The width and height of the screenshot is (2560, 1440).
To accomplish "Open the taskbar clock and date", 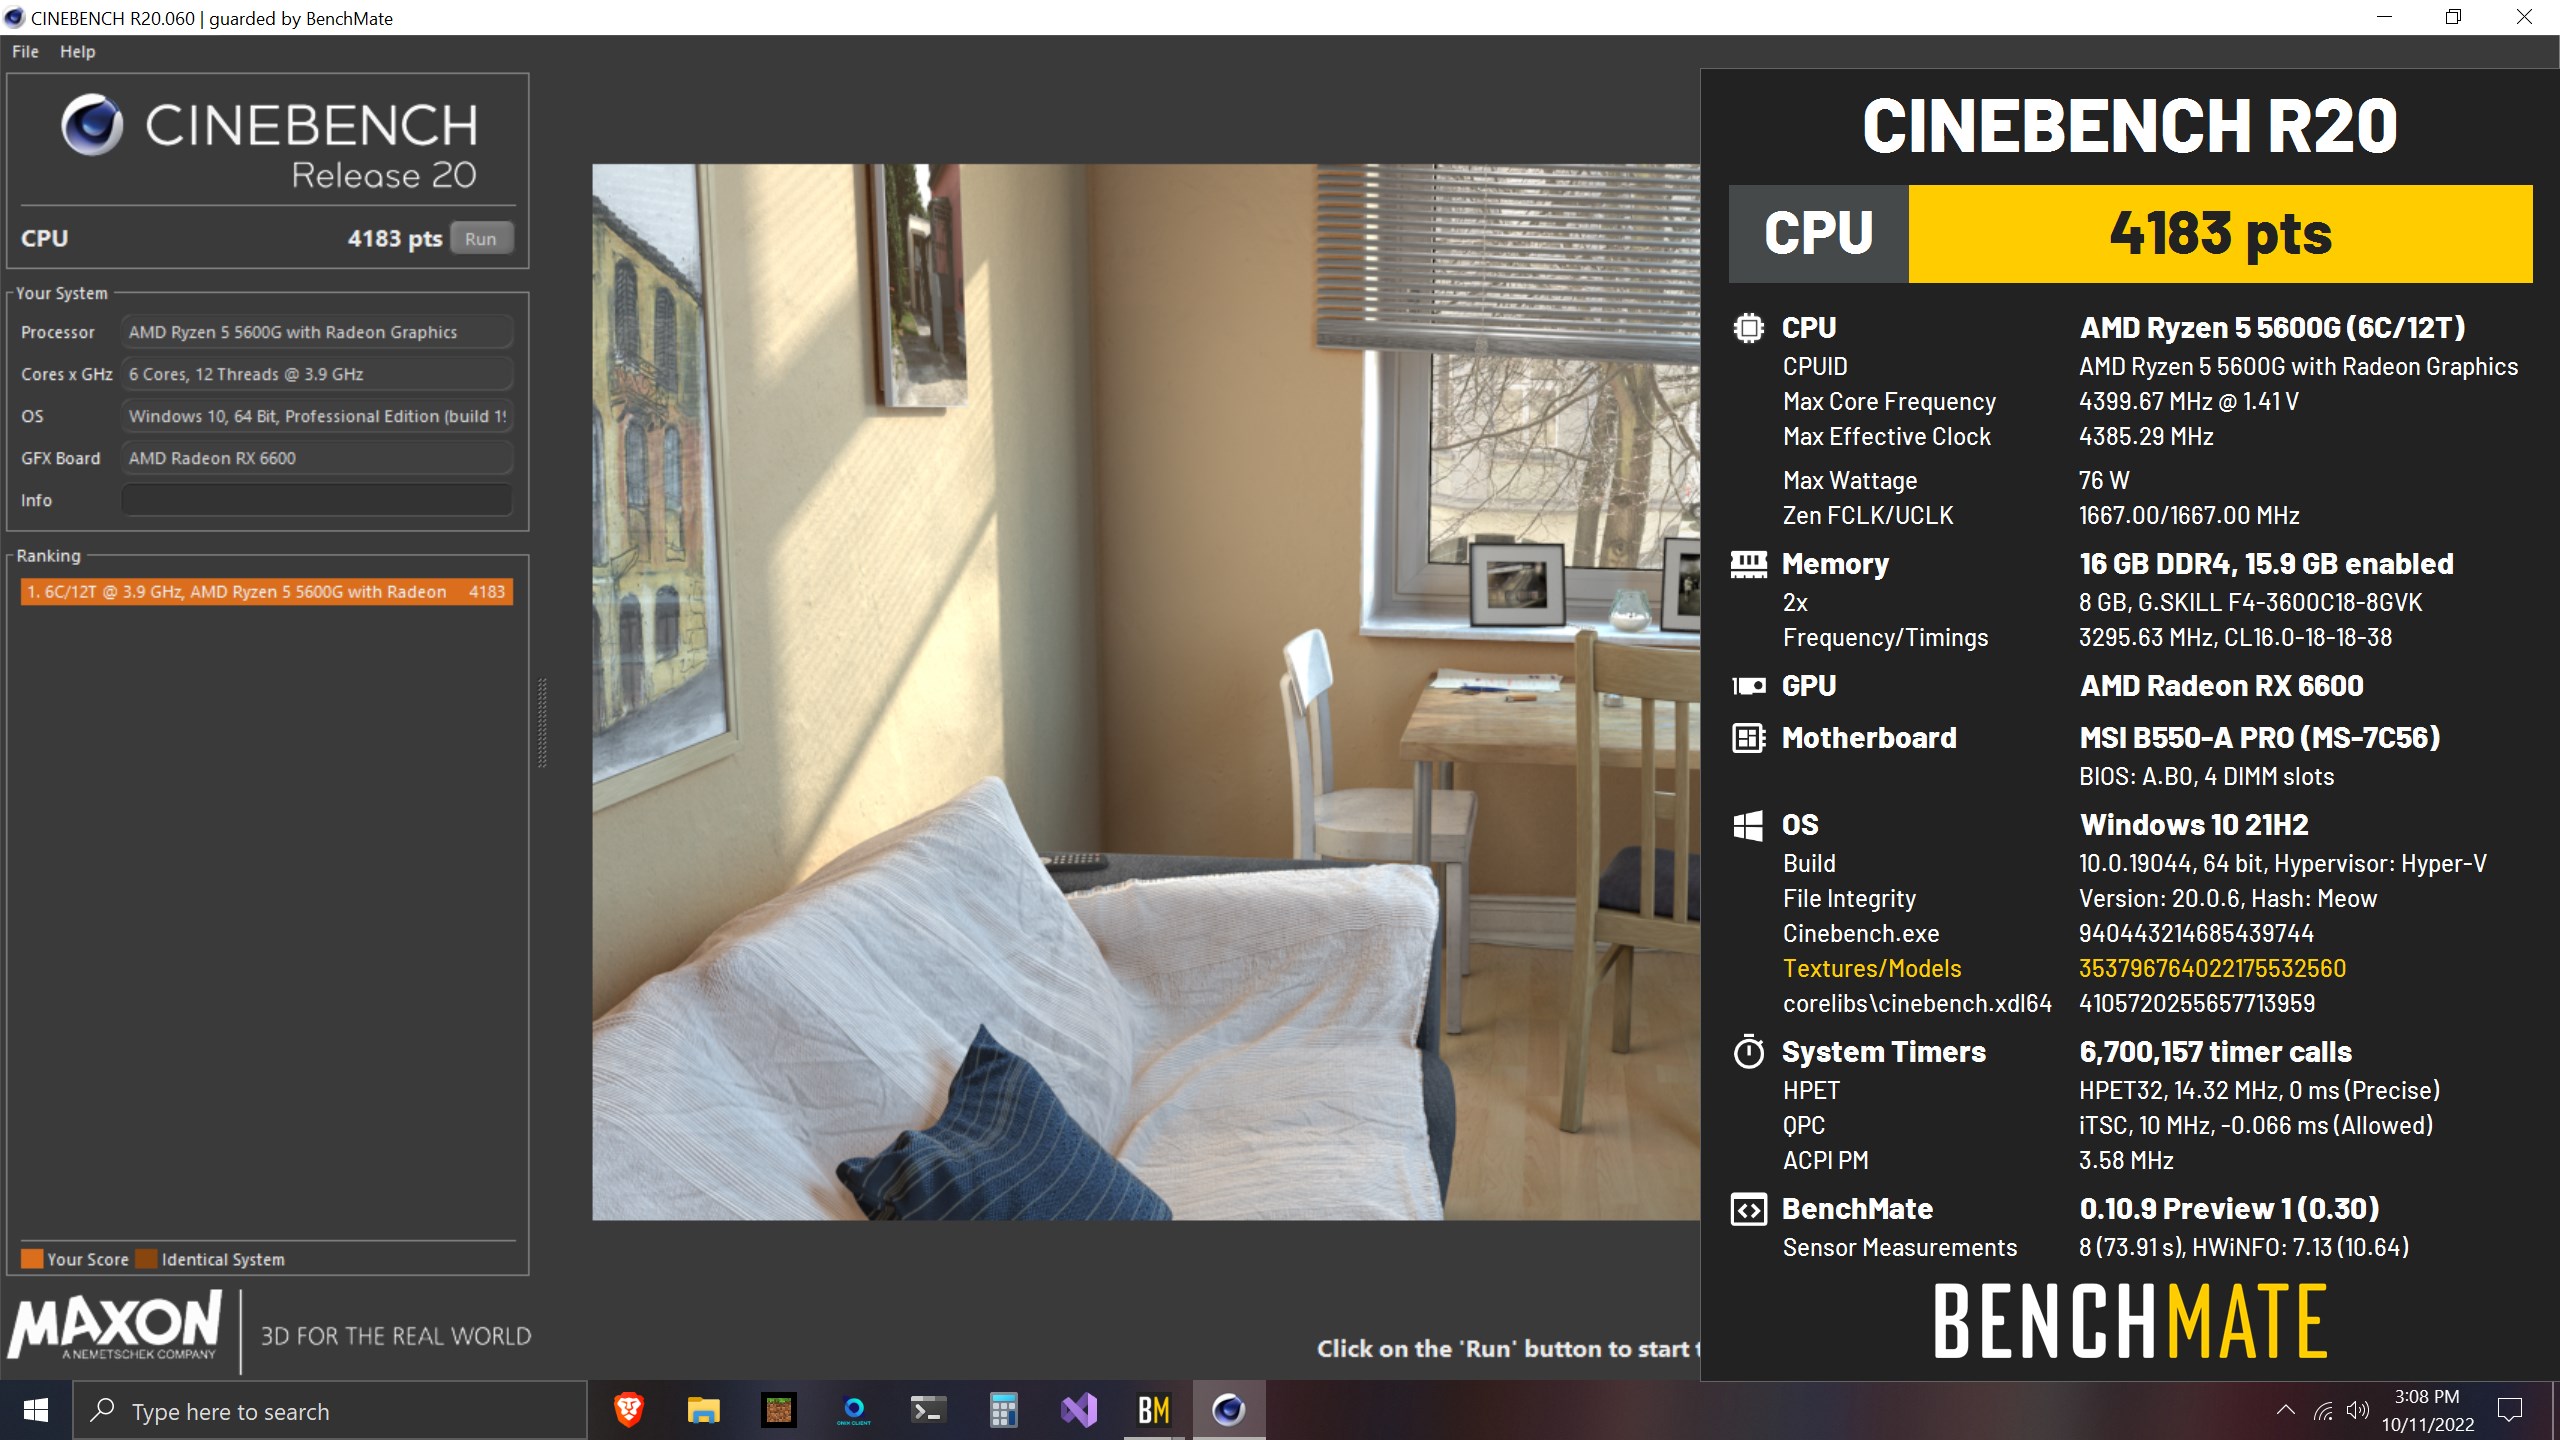I will (2427, 1411).
